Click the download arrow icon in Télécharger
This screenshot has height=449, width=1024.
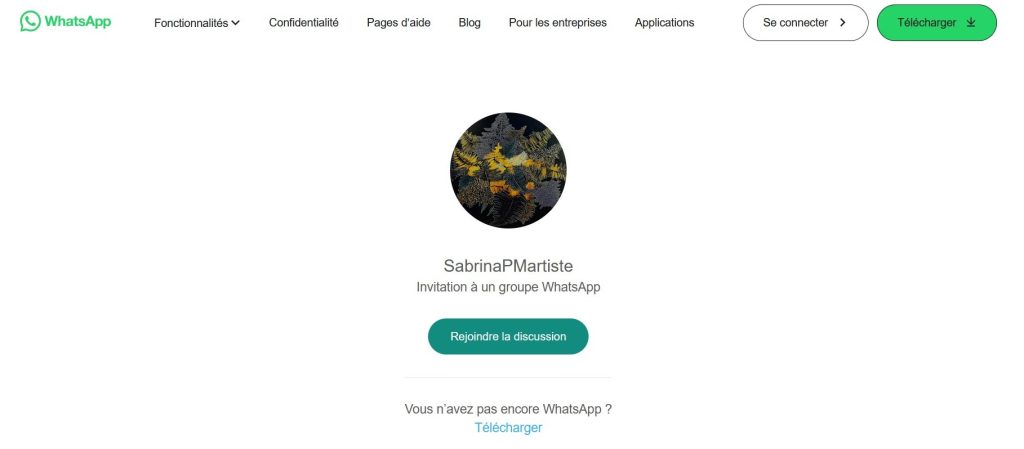(x=970, y=23)
